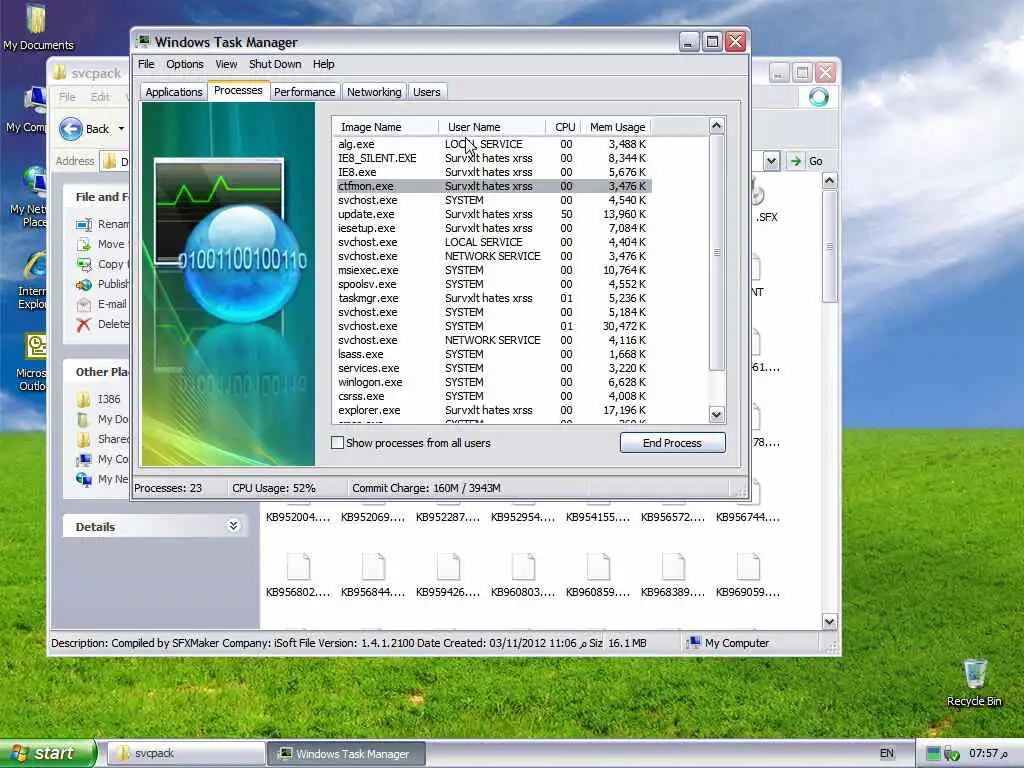
Task: Select the lsass.exe process
Action: tap(492, 354)
